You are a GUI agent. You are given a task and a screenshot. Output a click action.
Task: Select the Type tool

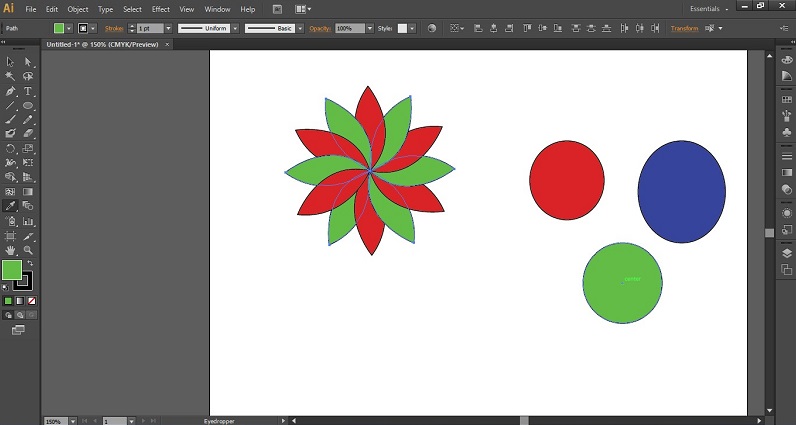coord(28,91)
